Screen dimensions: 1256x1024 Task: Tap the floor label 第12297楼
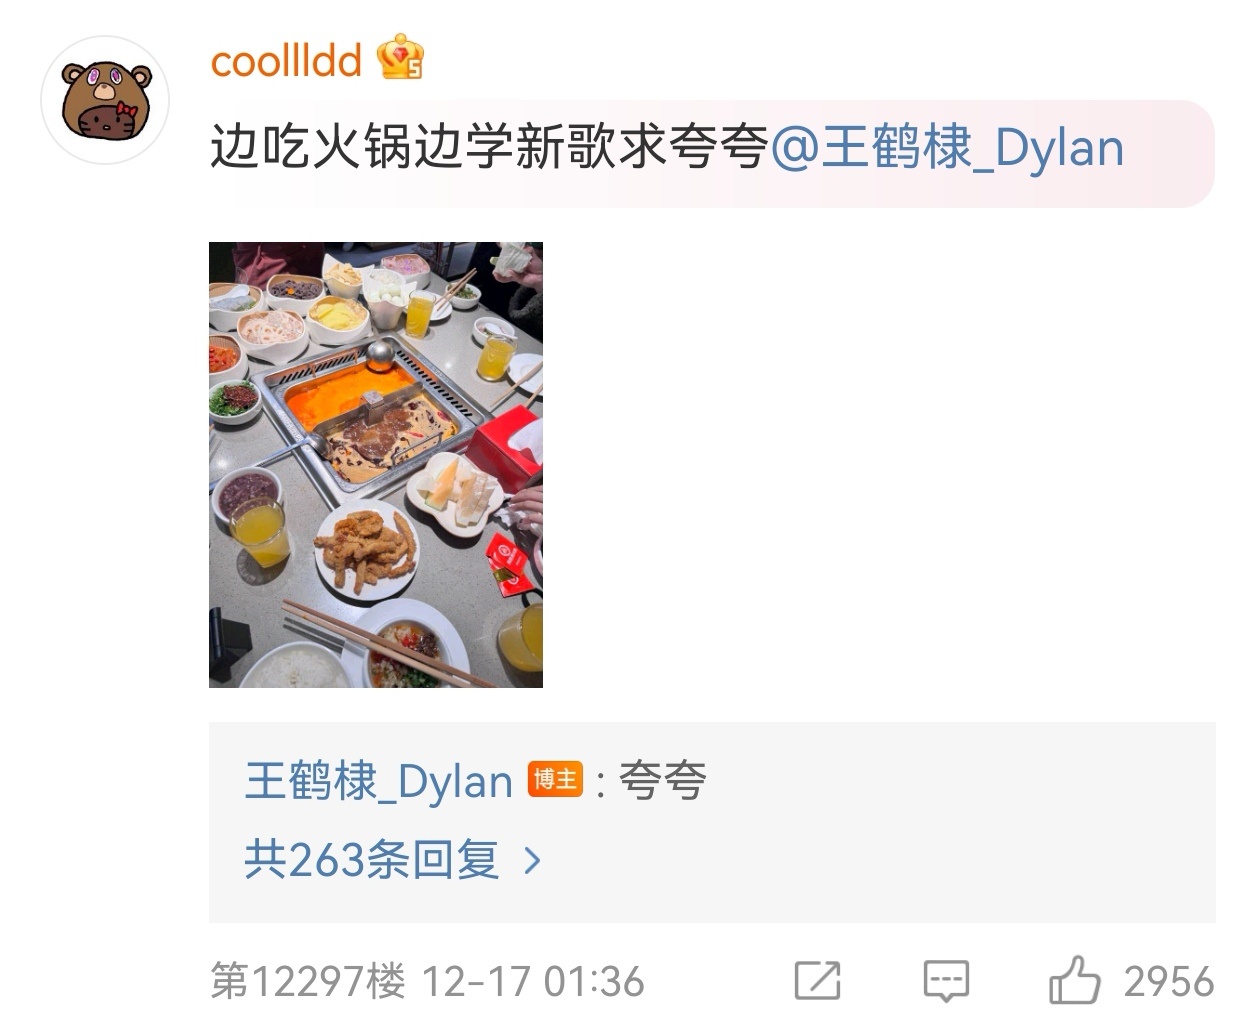[x=308, y=981]
